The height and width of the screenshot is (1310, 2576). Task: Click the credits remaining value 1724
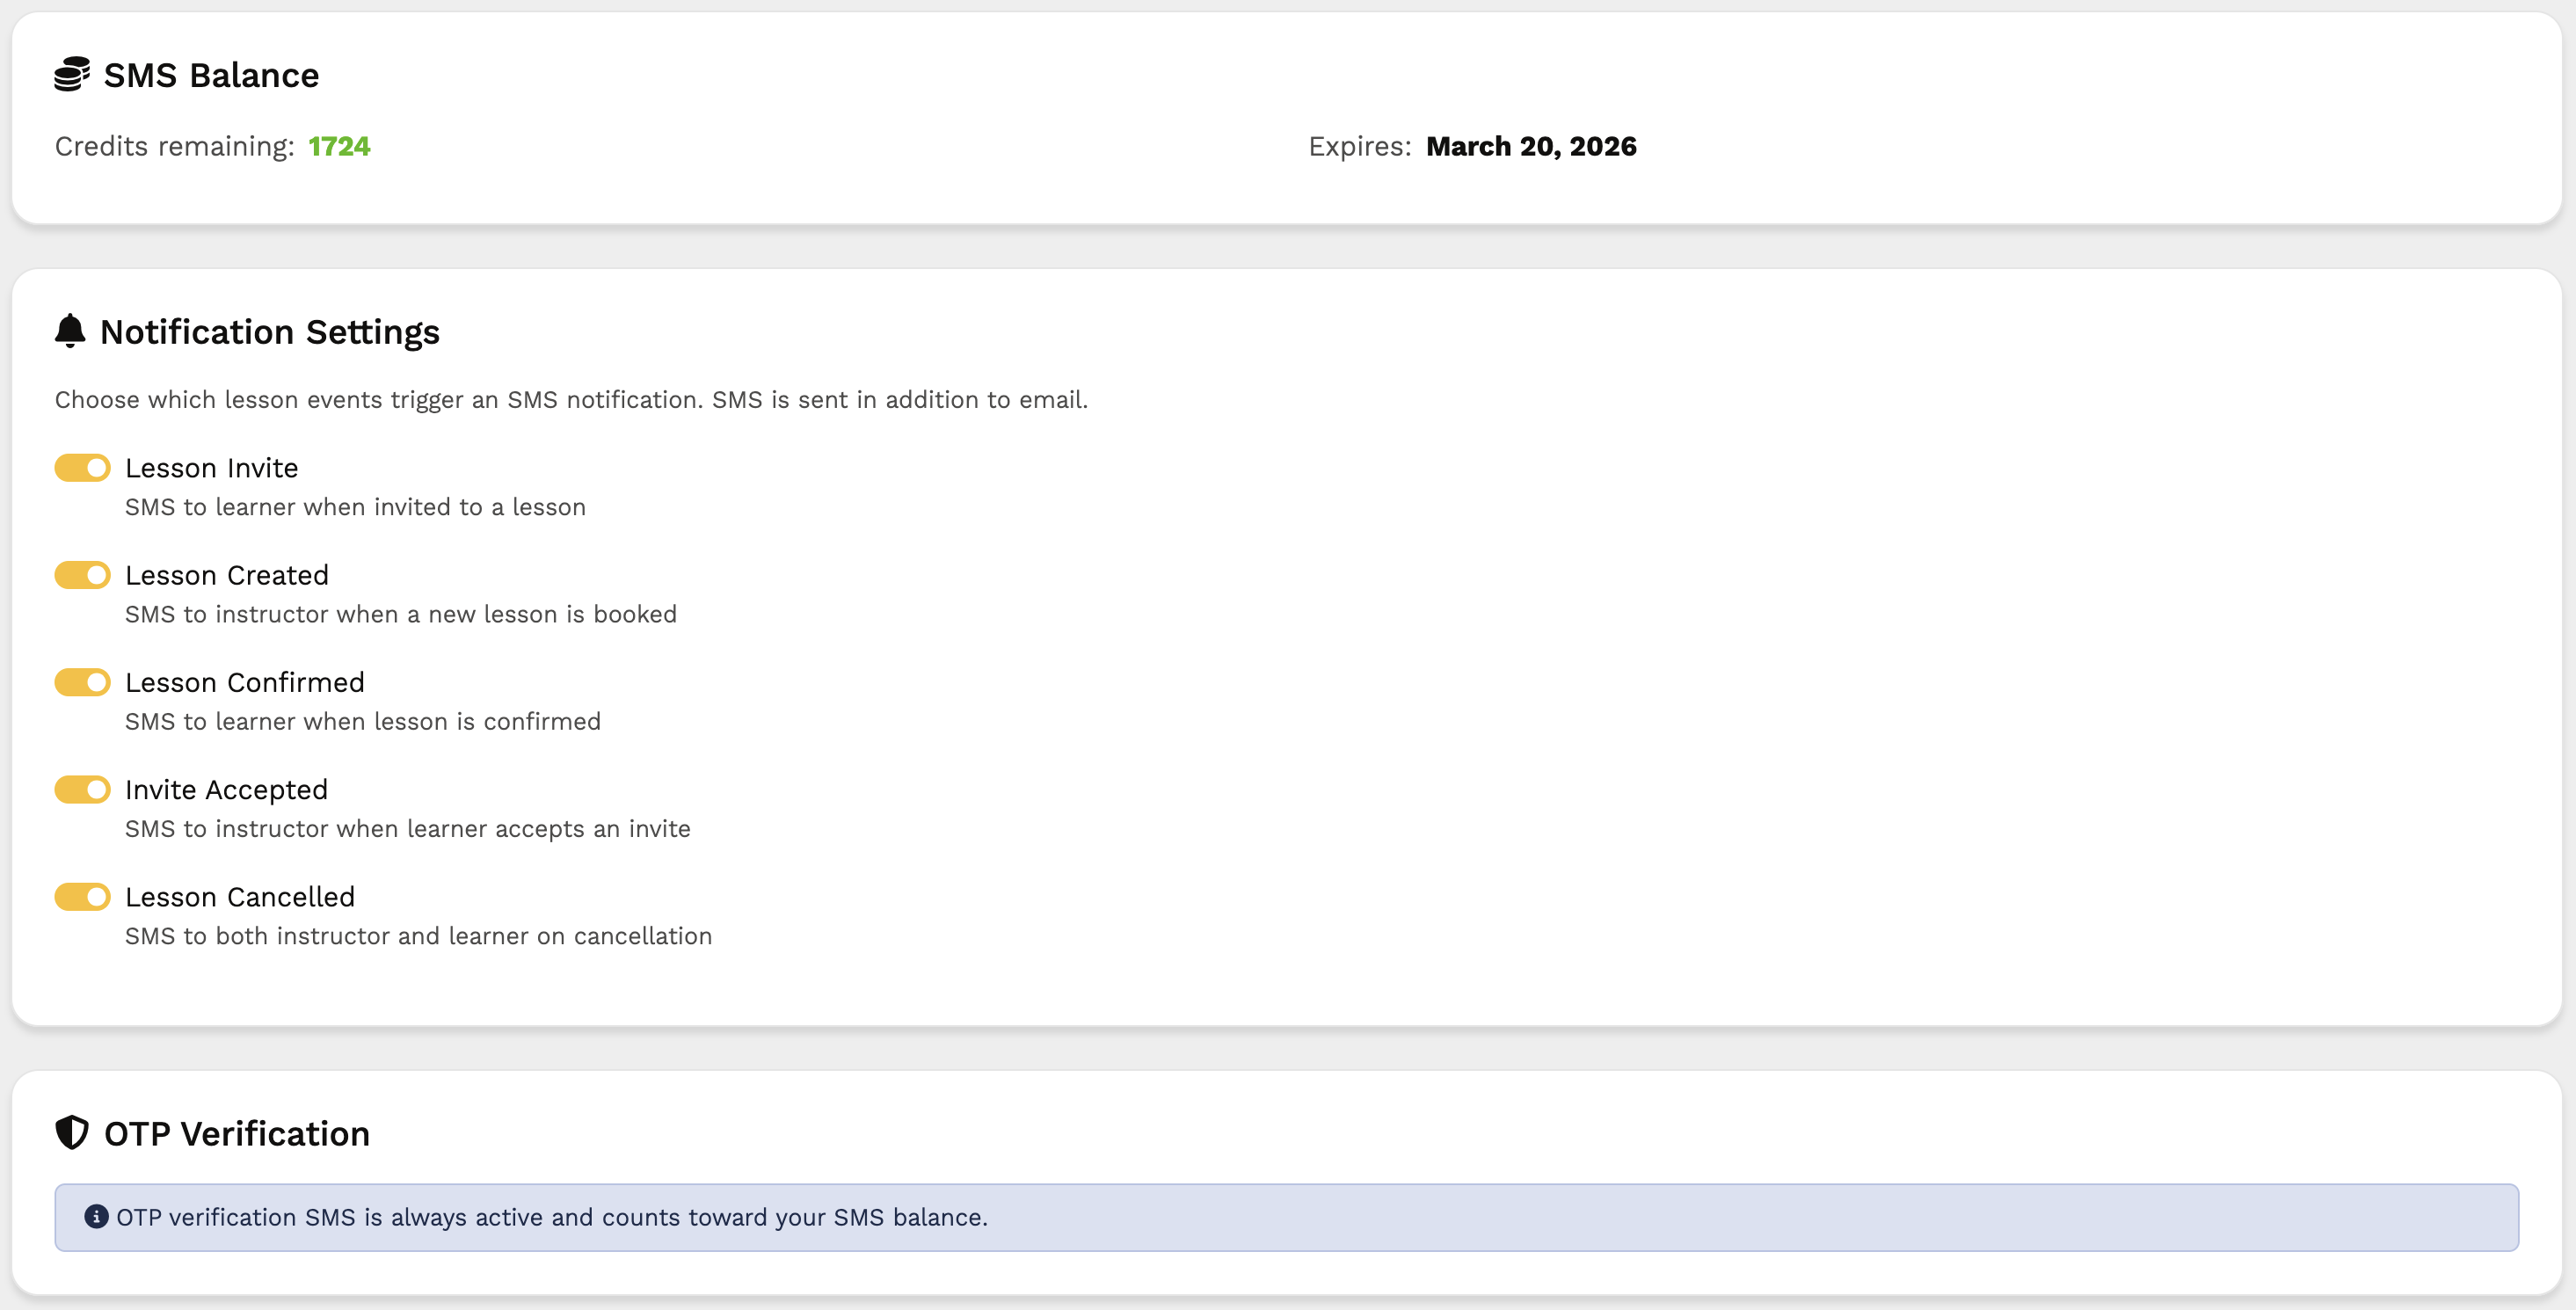[339, 146]
